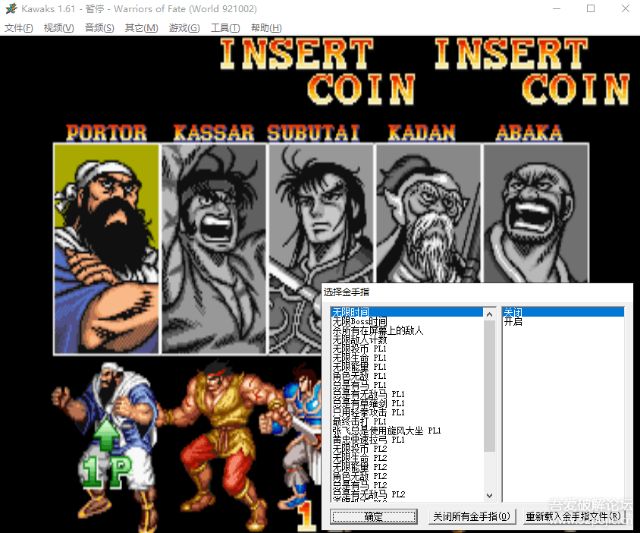The width and height of the screenshot is (640, 533).
Task: Click Kassar's full-body fighter sprite
Action: coord(220,445)
